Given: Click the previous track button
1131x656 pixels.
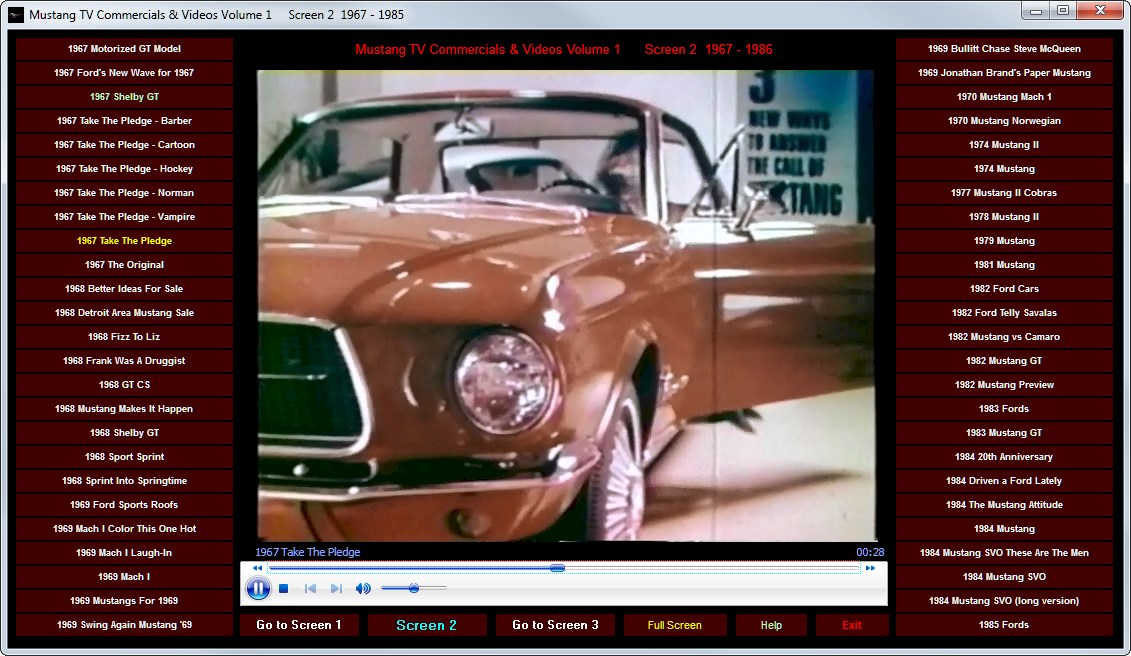Looking at the screenshot, I should pyautogui.click(x=310, y=589).
